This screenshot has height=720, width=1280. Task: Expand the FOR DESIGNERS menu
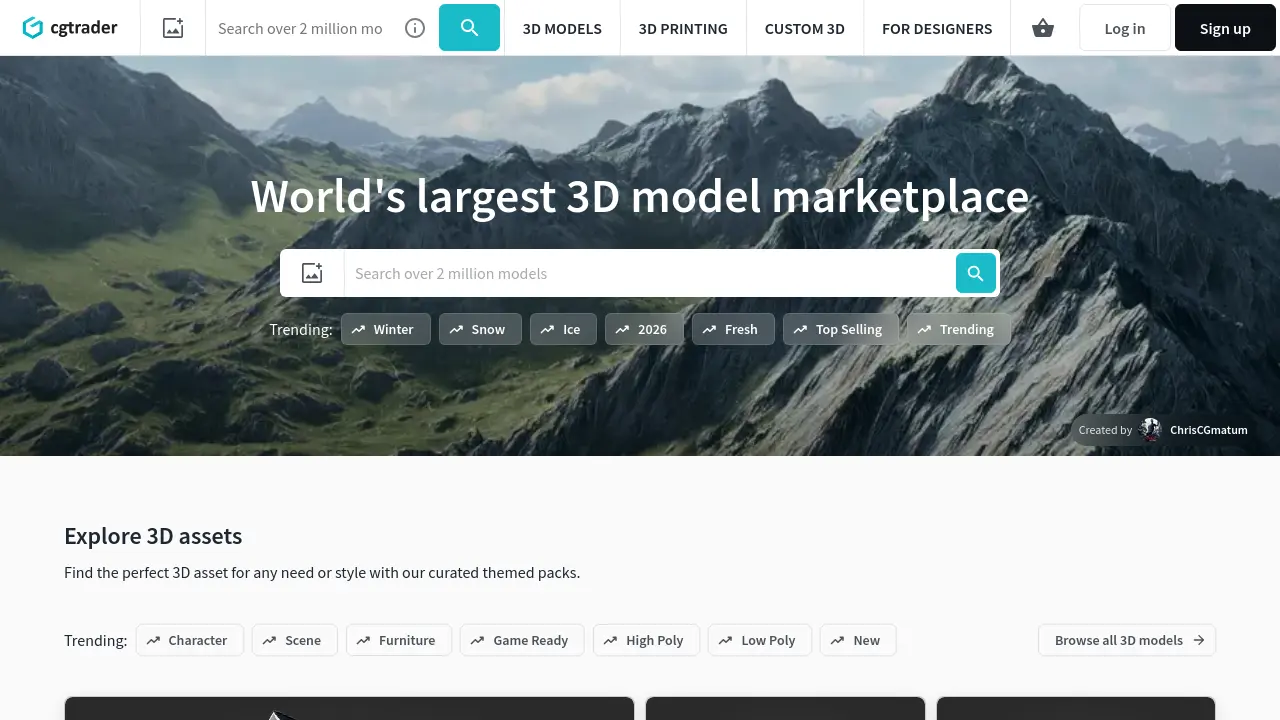(x=937, y=28)
